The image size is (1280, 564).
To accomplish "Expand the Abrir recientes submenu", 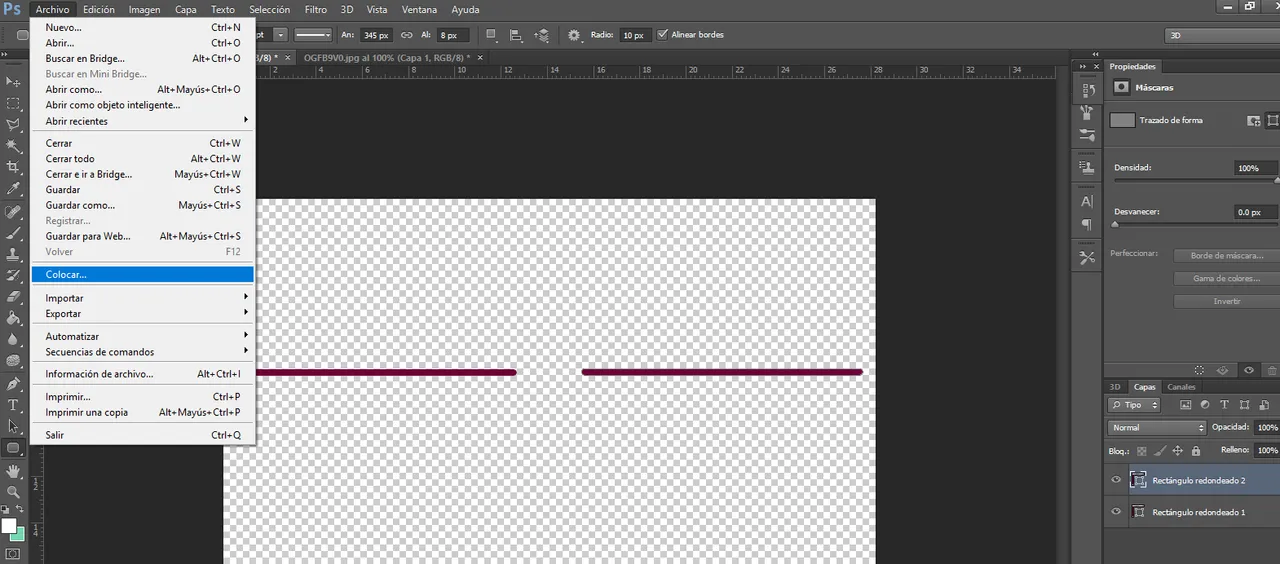I will tap(142, 121).
